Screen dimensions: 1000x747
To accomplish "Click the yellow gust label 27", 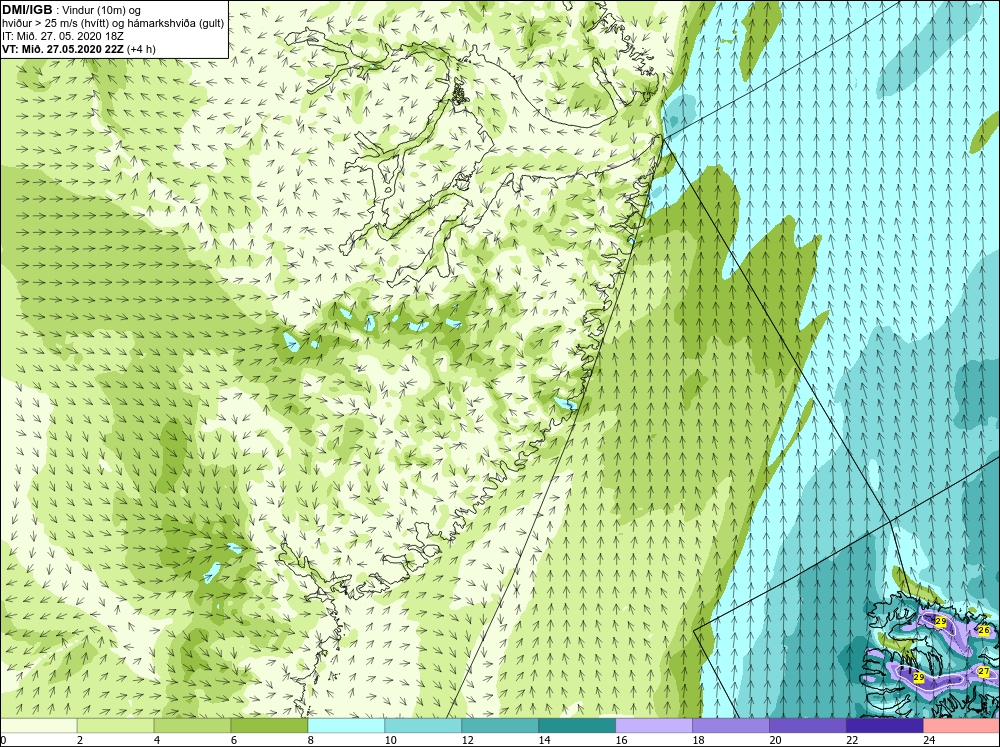I will tap(983, 671).
